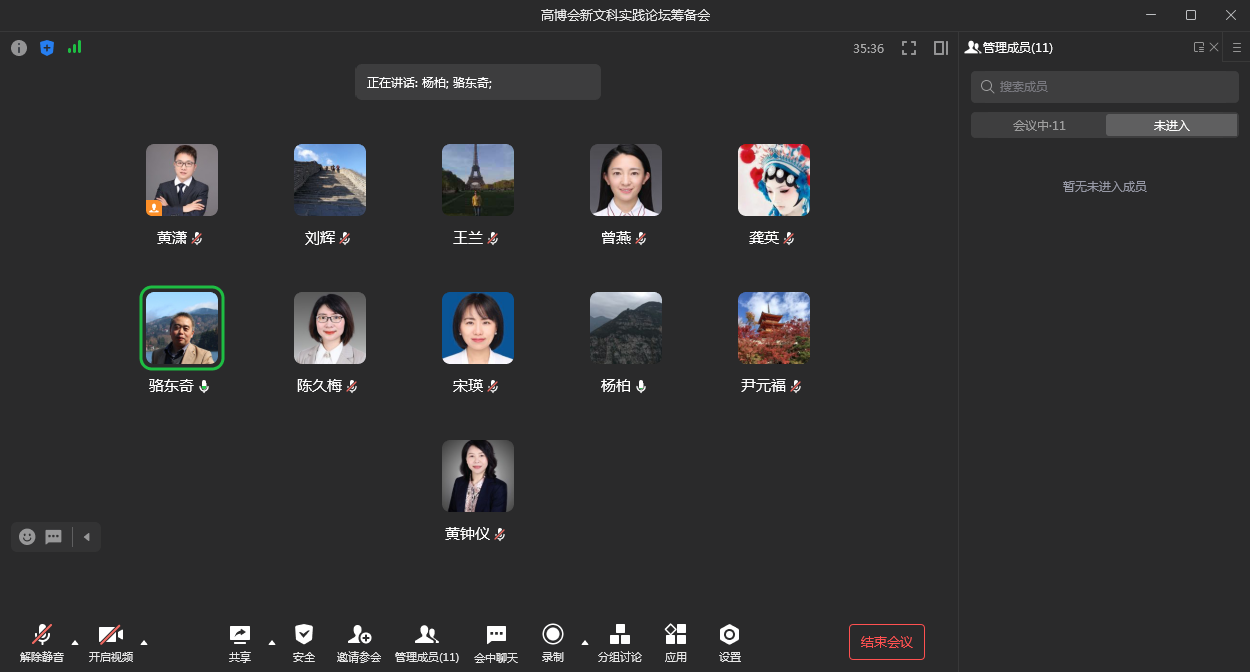The height and width of the screenshot is (672, 1250).
Task: Expand audio options arrow beside 解除静音
Action: coord(75,642)
